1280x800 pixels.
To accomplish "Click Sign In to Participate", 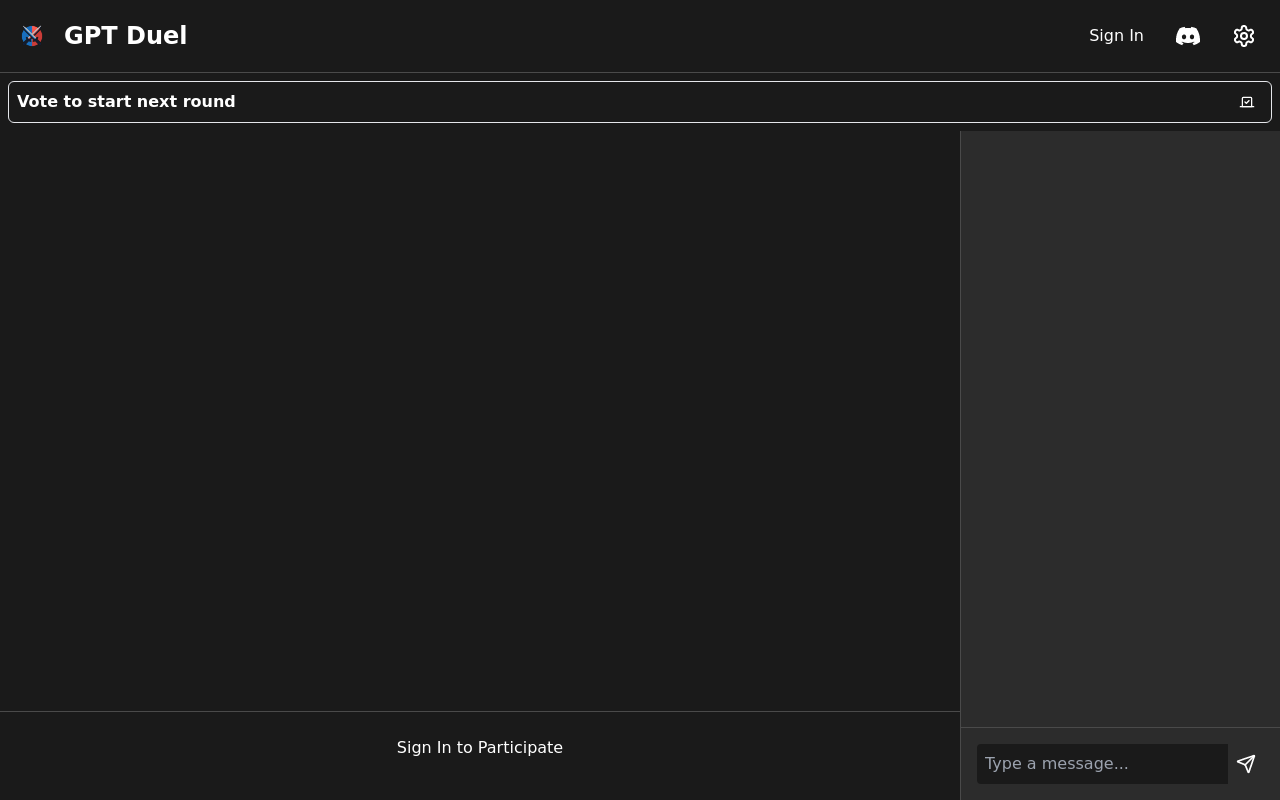I will 479,747.
